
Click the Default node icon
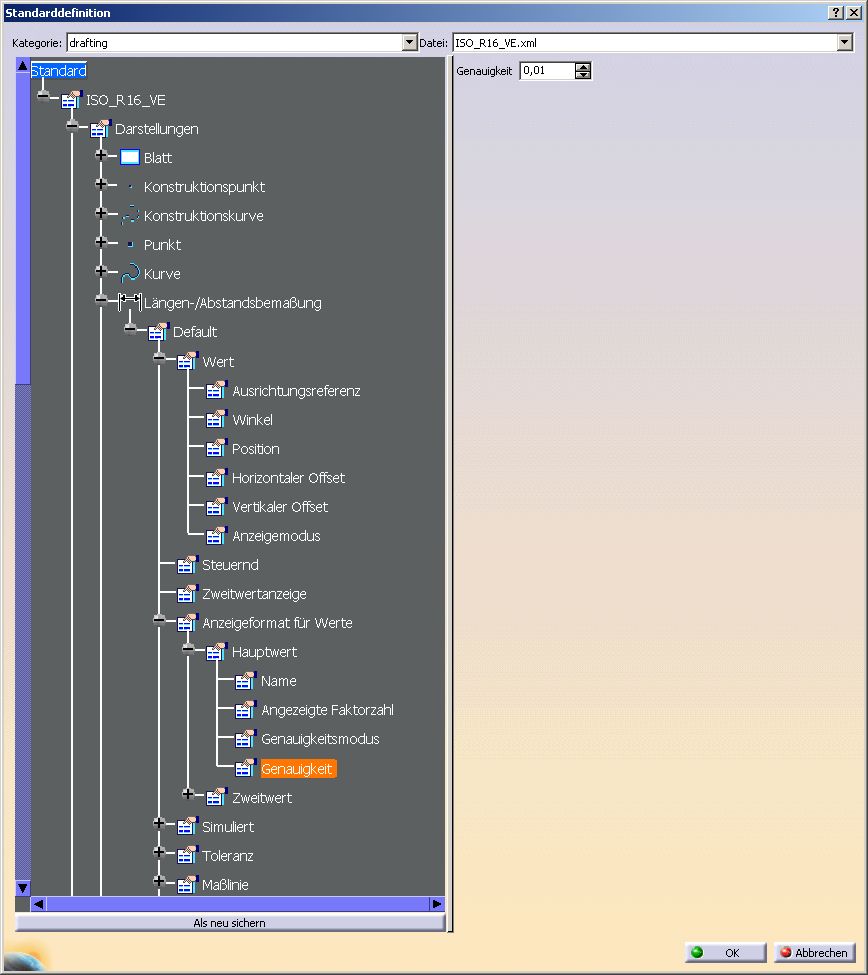tap(159, 331)
